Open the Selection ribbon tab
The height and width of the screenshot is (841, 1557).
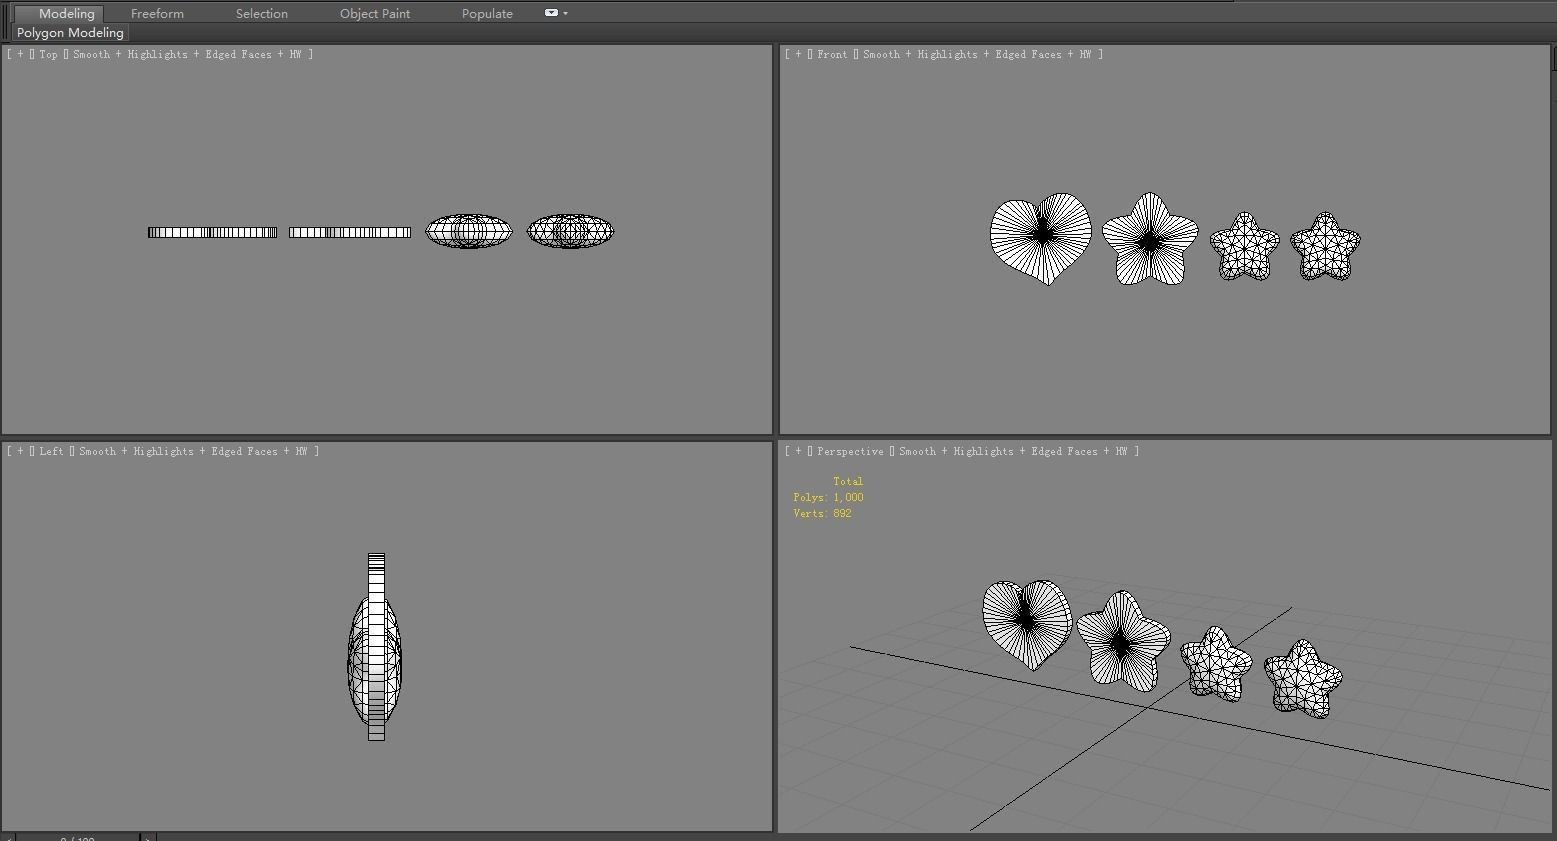point(261,13)
